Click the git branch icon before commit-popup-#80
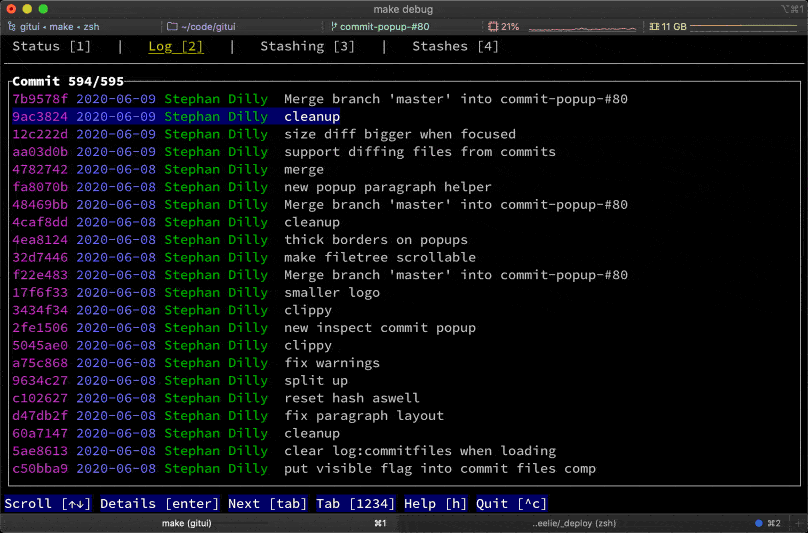Screen dimensions: 808x533 coord(332,26)
